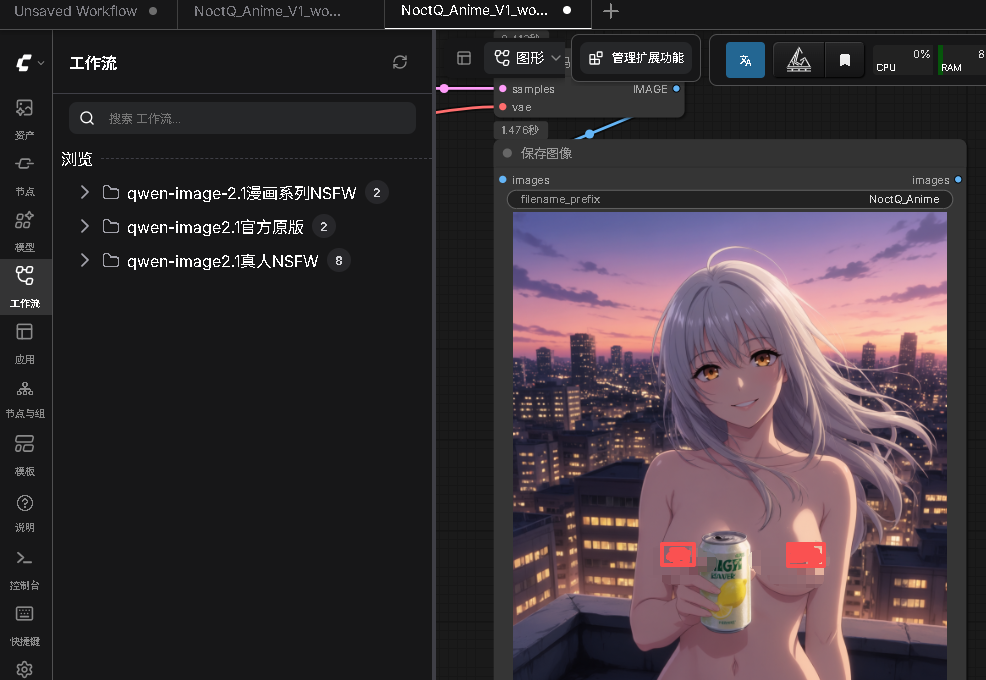Click 管理扩展功能 button

(636, 58)
